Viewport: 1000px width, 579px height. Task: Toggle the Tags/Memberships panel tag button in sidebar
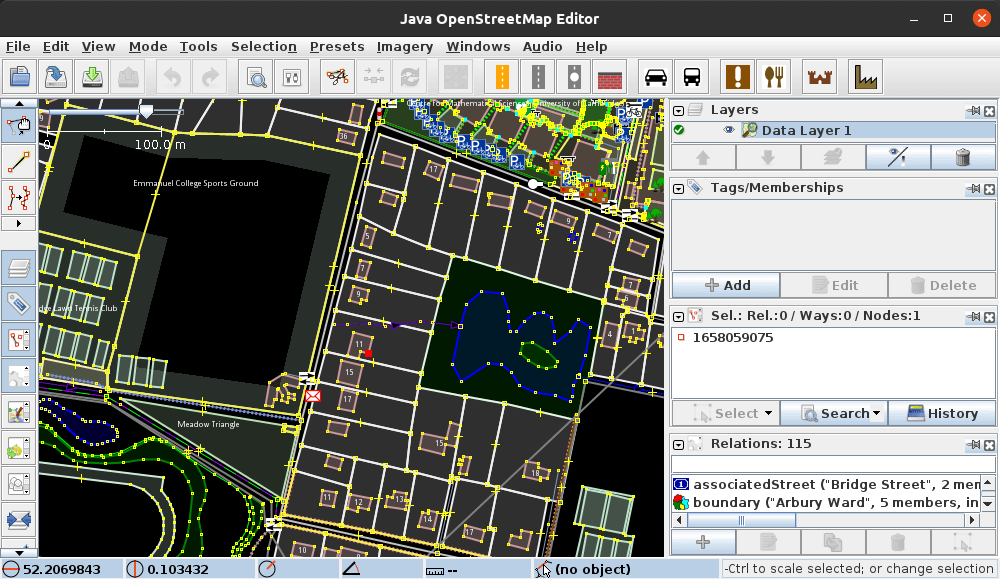point(19,304)
